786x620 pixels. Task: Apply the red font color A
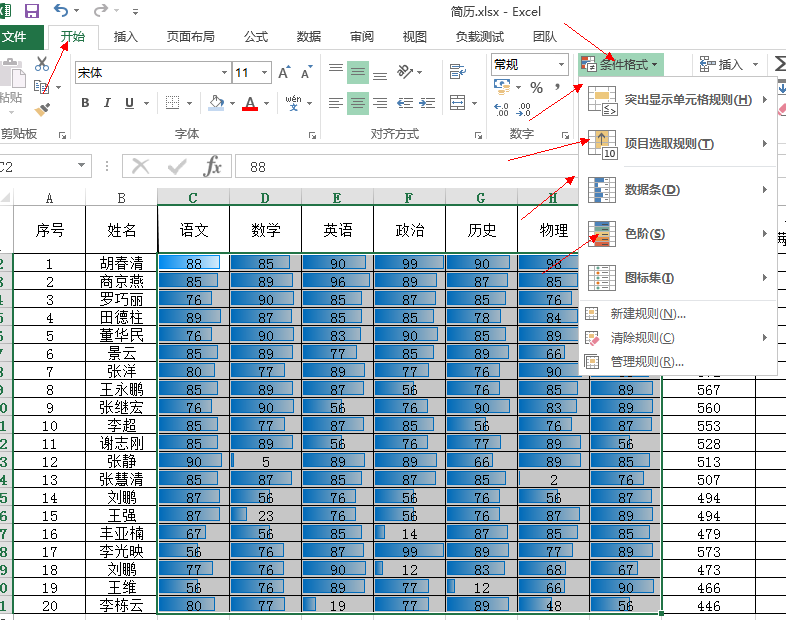[x=250, y=103]
